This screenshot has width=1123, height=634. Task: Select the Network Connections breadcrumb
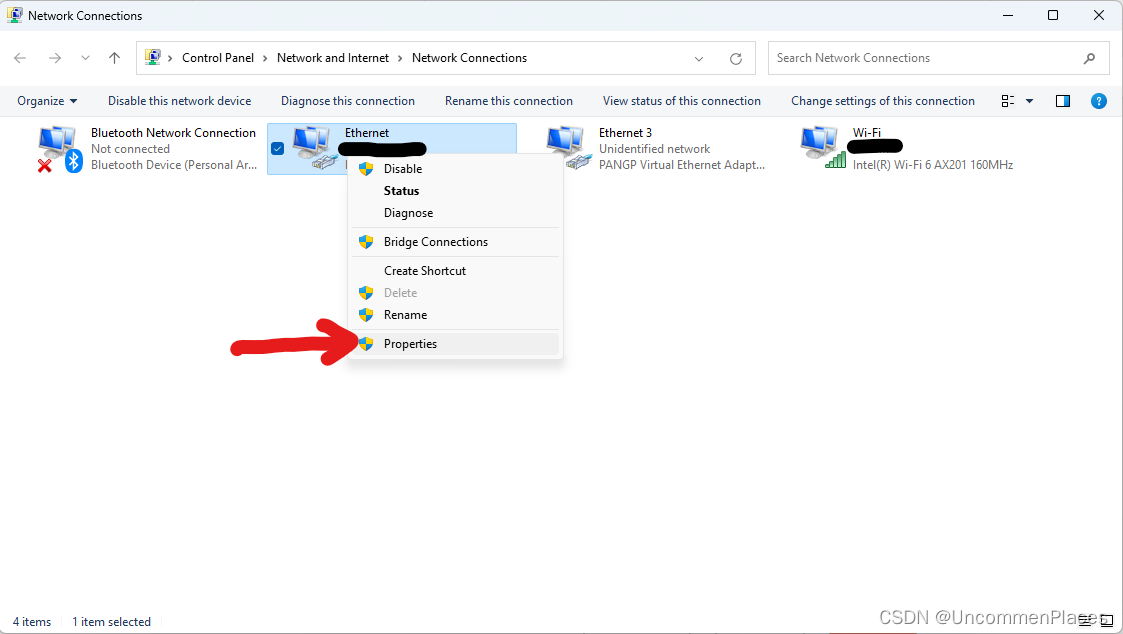469,58
